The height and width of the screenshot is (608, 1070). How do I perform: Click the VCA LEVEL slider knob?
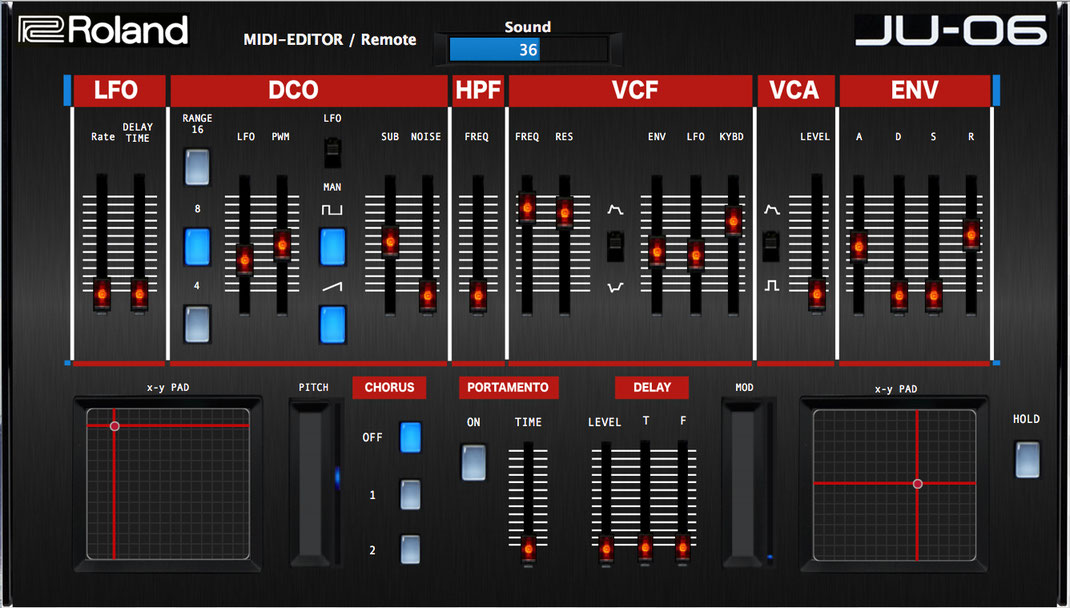click(x=817, y=294)
